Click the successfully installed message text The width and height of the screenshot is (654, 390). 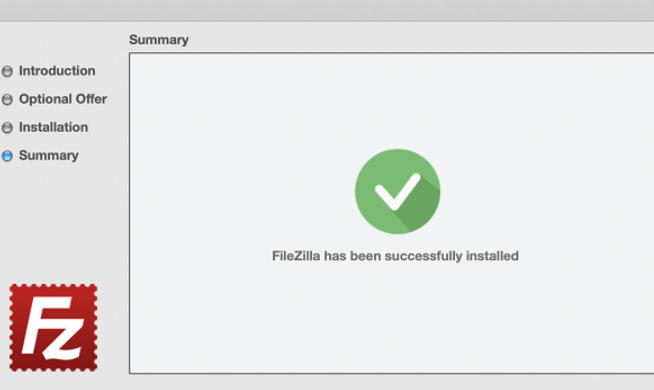[x=395, y=256]
